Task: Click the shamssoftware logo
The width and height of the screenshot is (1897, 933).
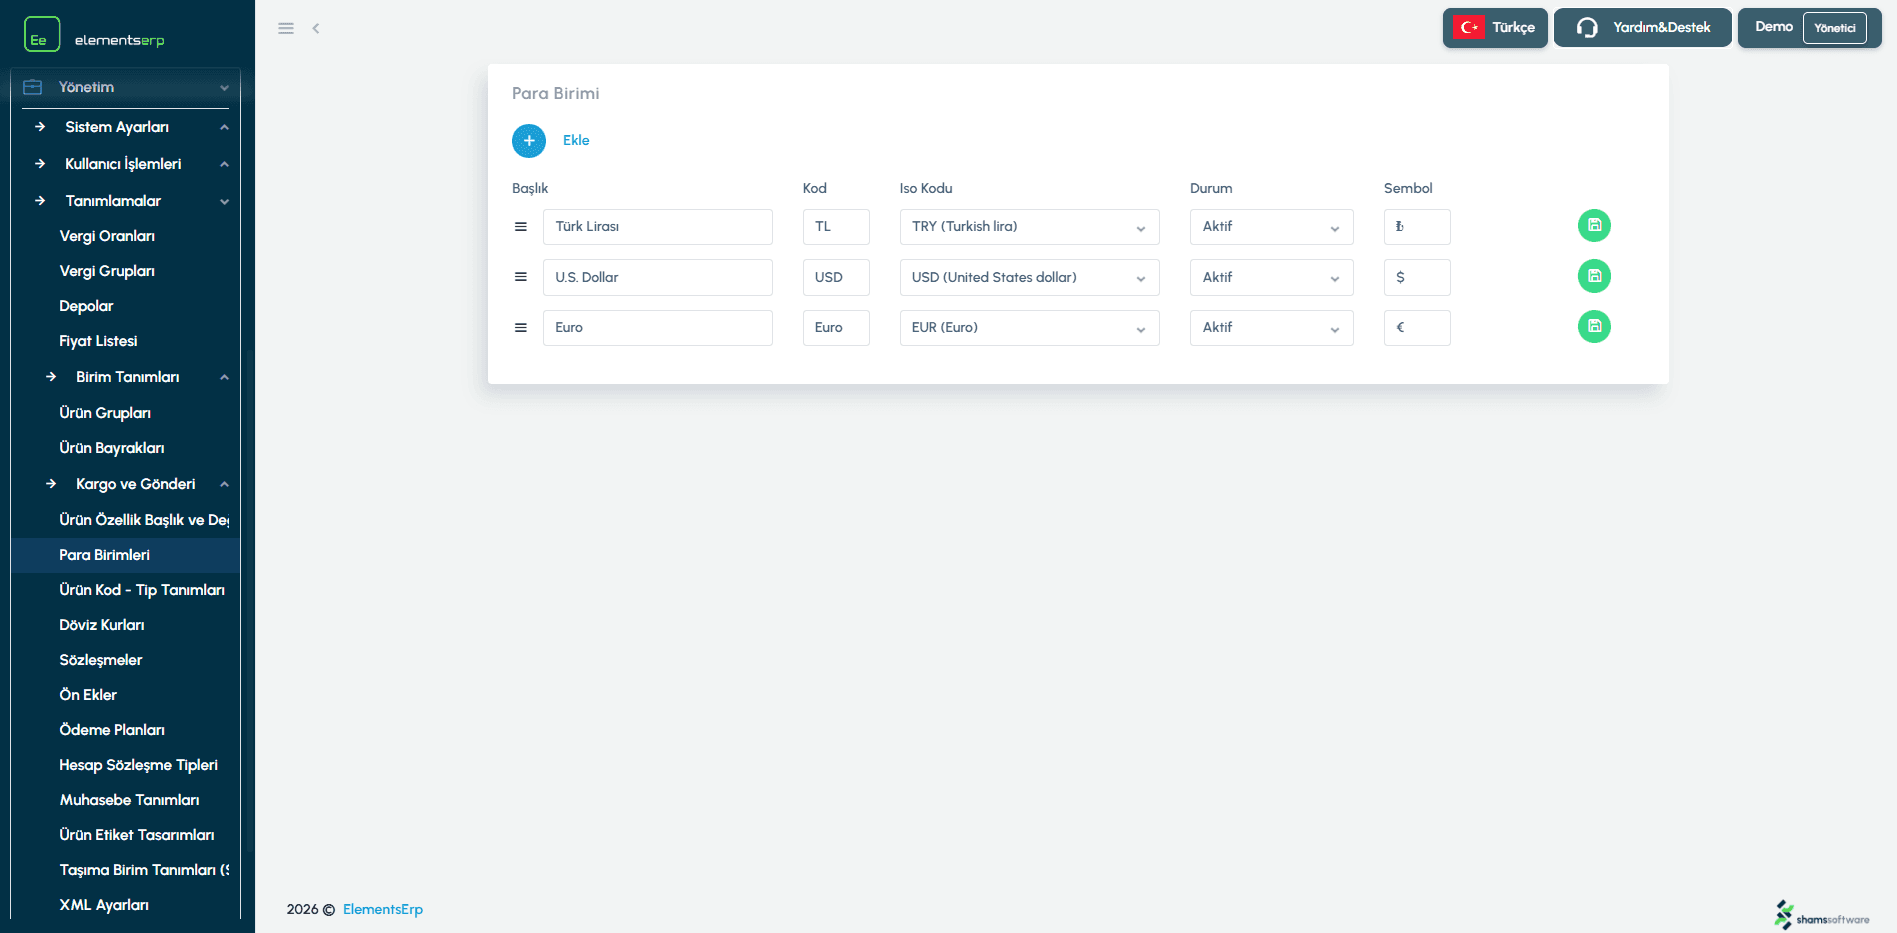Action: 1822,915
